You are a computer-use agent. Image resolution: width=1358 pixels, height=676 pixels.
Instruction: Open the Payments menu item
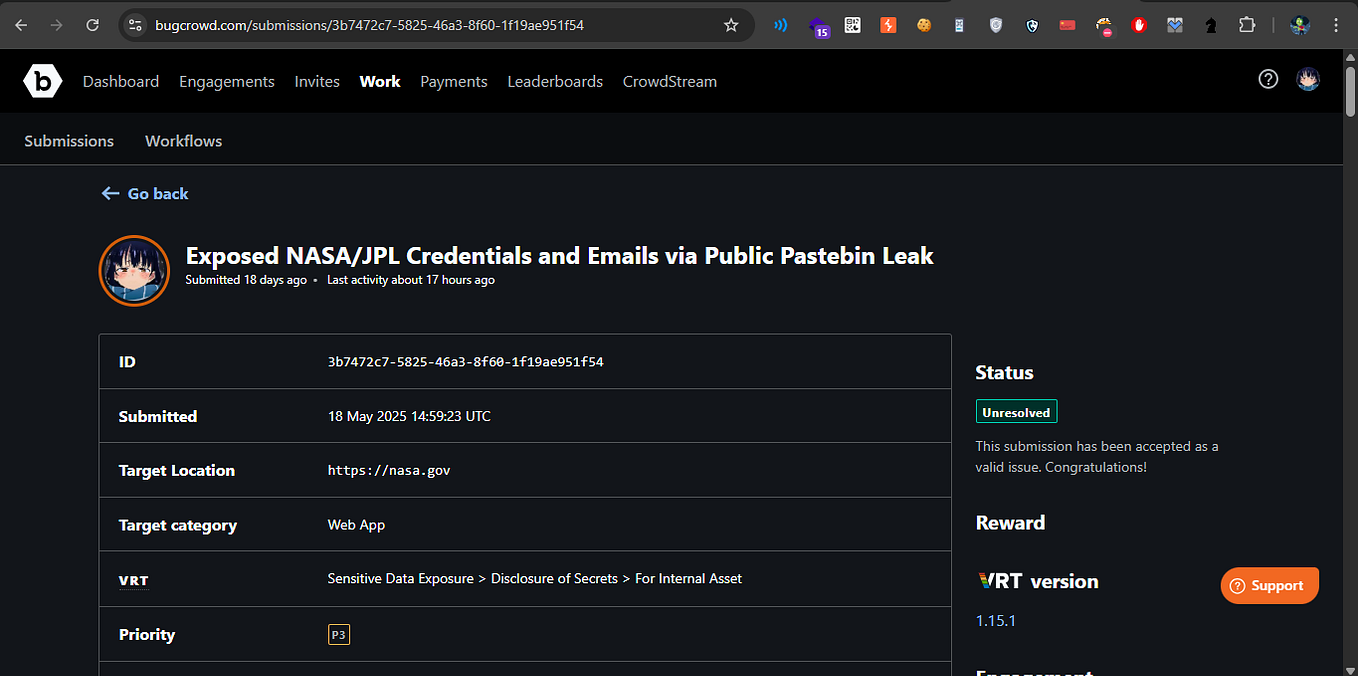coord(453,81)
